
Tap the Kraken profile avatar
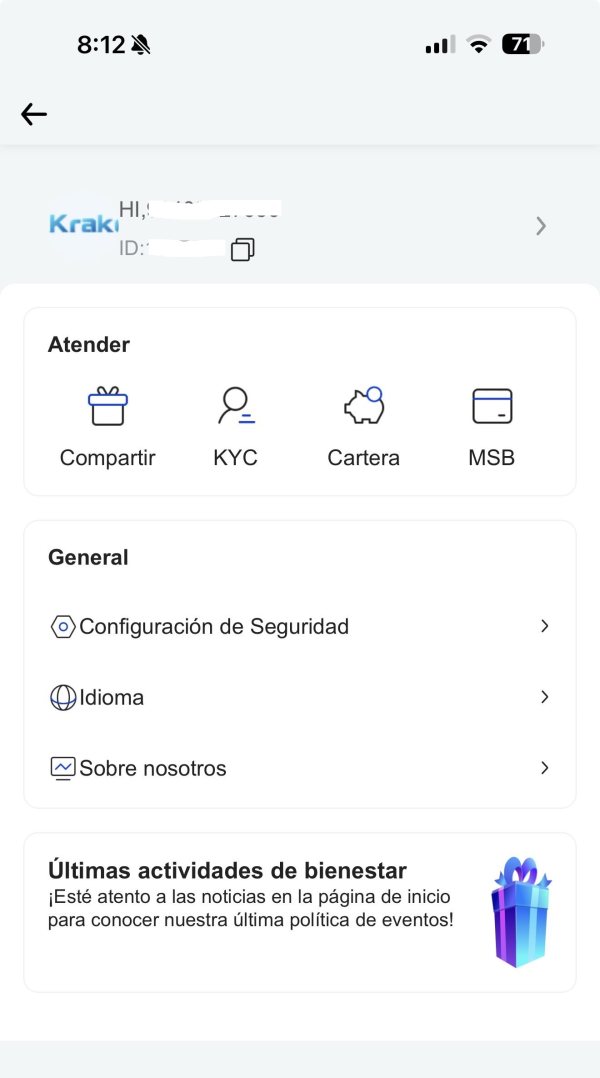click(x=77, y=224)
